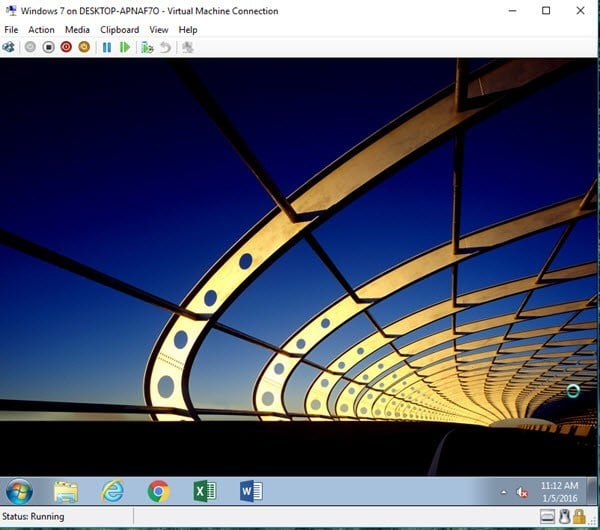Open the File menu
The height and width of the screenshot is (530, 600).
pyautogui.click(x=11, y=30)
